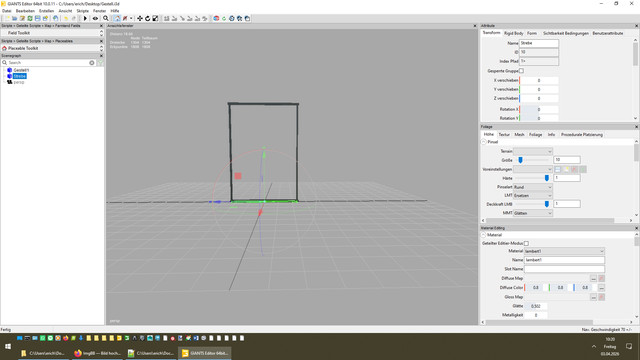Click the Undo arrow icon

tap(65, 18)
